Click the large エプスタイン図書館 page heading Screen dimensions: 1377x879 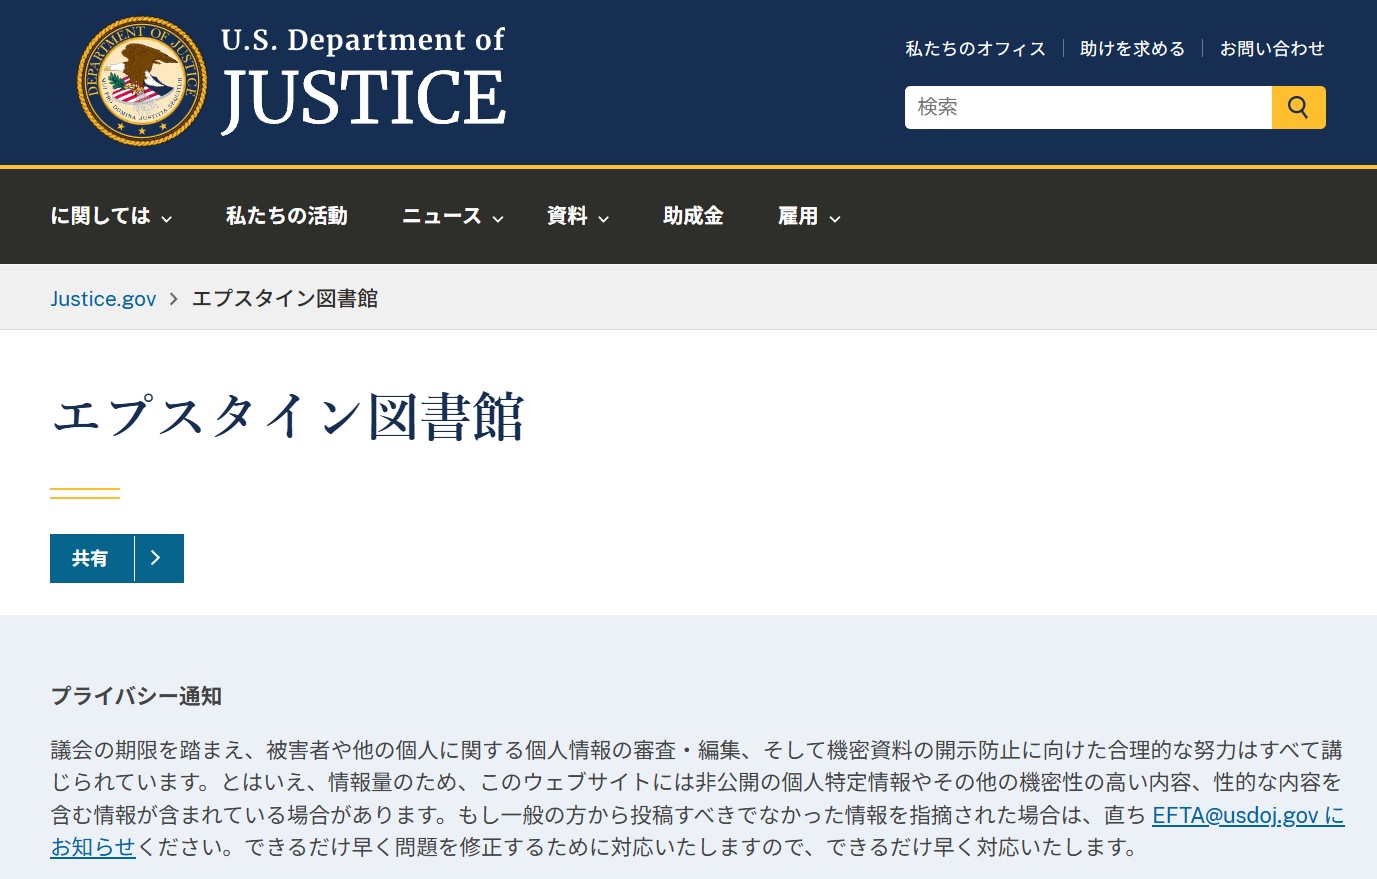(x=288, y=416)
